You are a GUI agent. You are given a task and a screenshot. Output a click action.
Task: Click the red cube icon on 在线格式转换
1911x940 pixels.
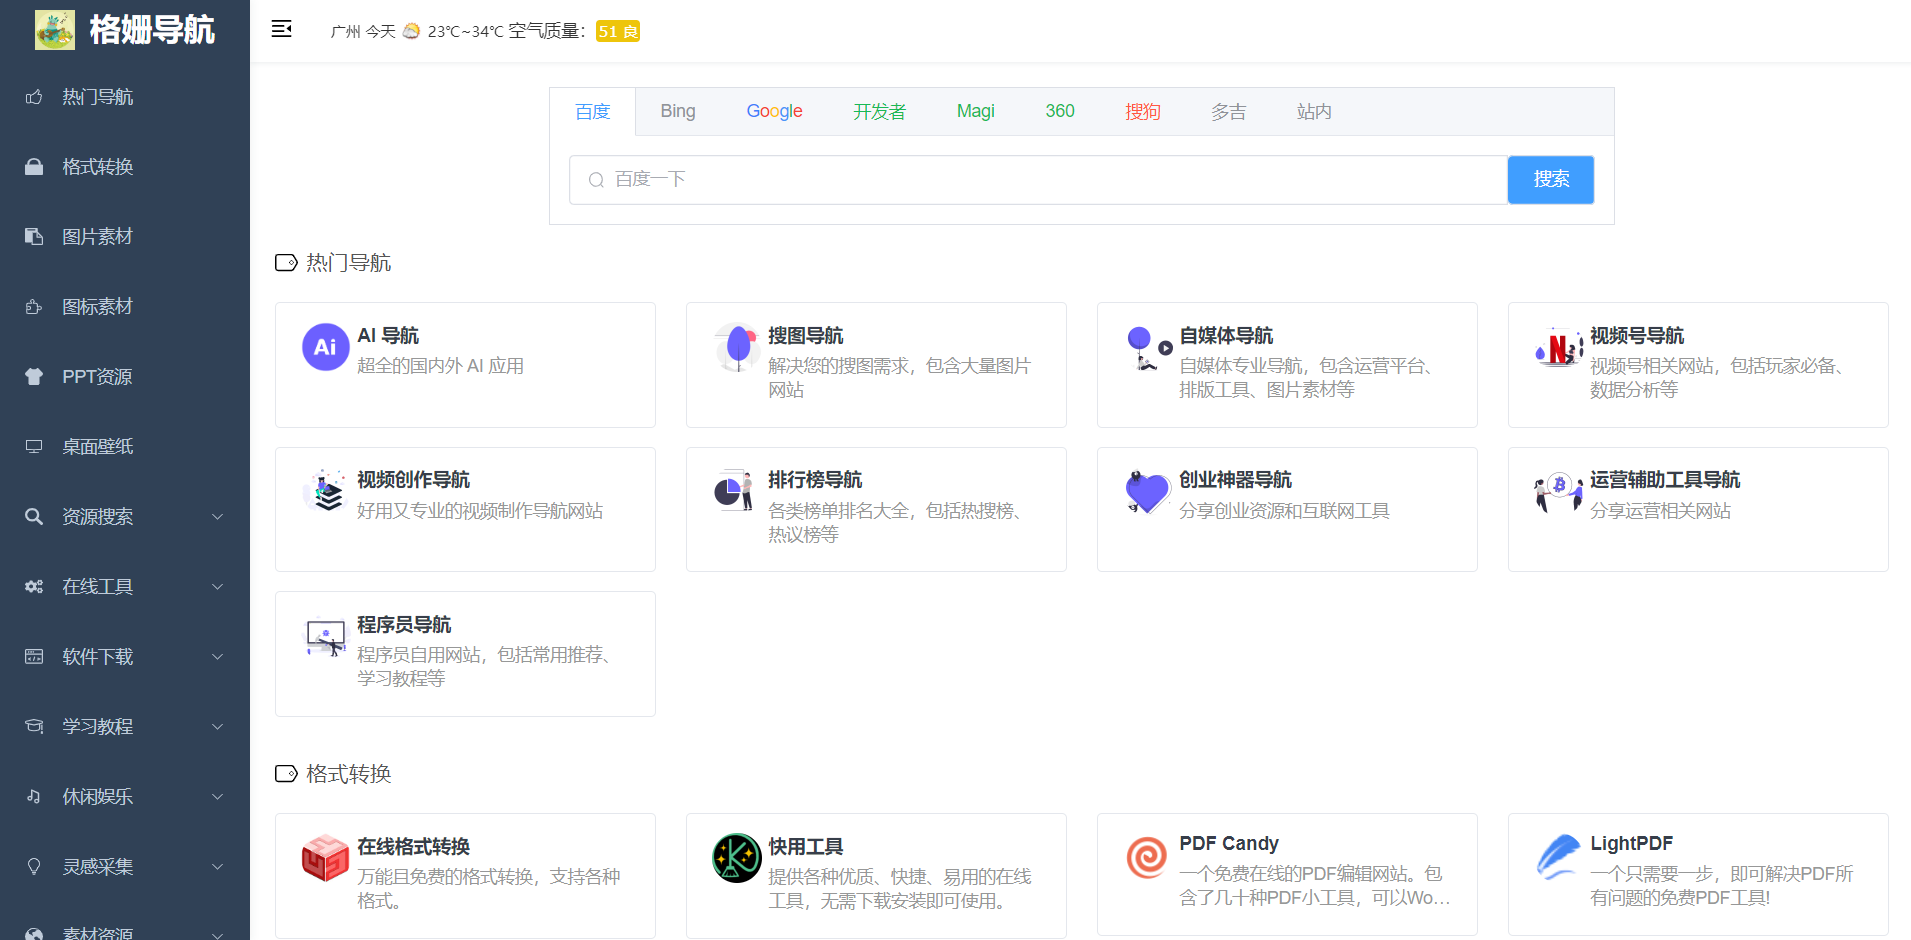[326, 858]
